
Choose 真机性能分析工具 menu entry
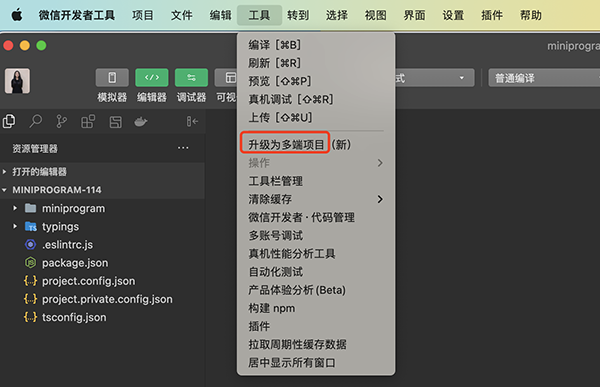click(316, 254)
